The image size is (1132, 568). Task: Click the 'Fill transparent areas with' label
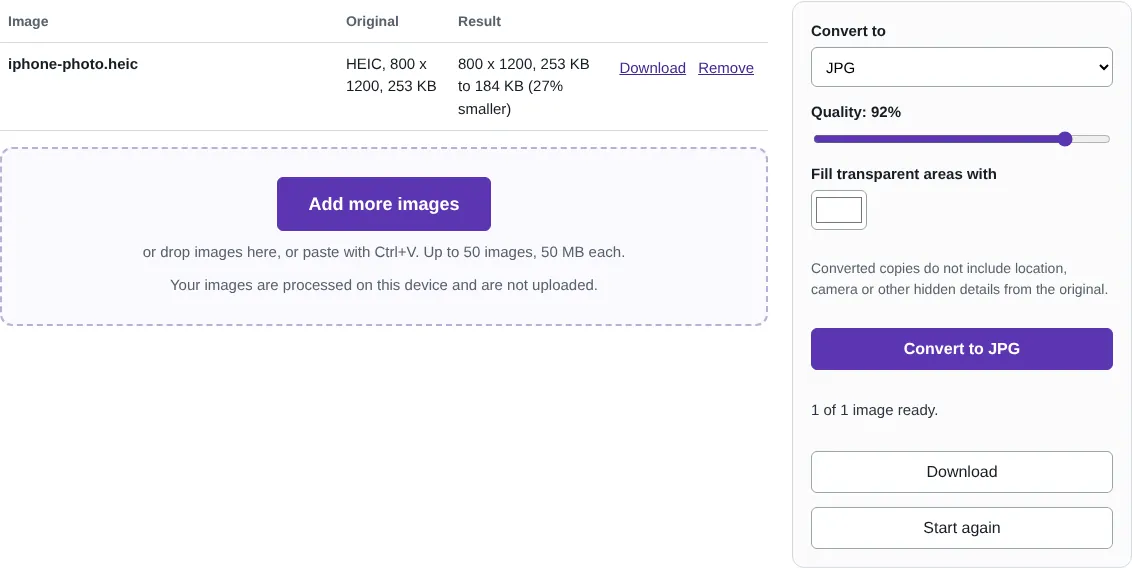903,174
